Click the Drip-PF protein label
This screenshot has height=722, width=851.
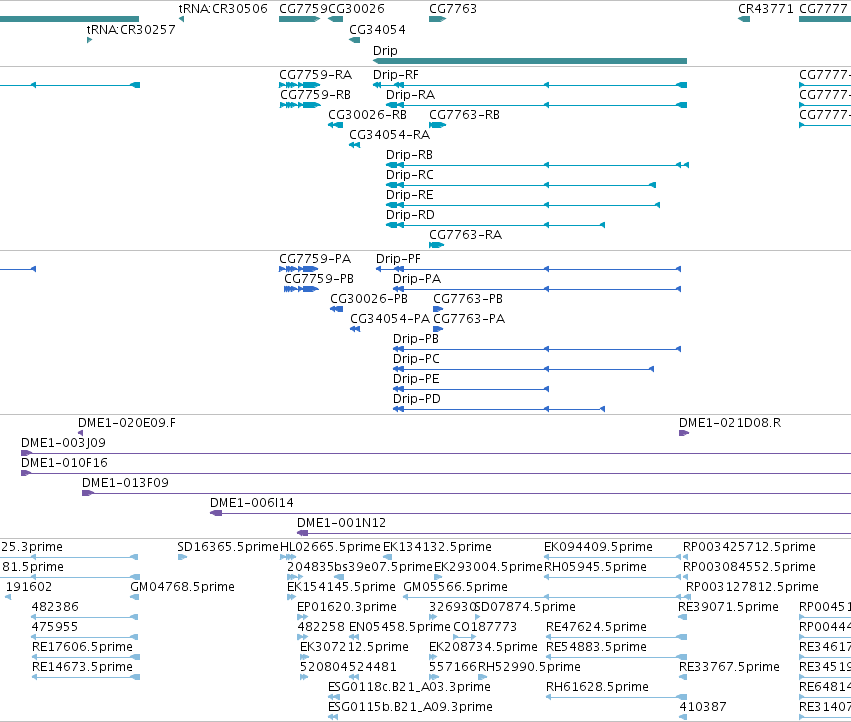(x=398, y=259)
